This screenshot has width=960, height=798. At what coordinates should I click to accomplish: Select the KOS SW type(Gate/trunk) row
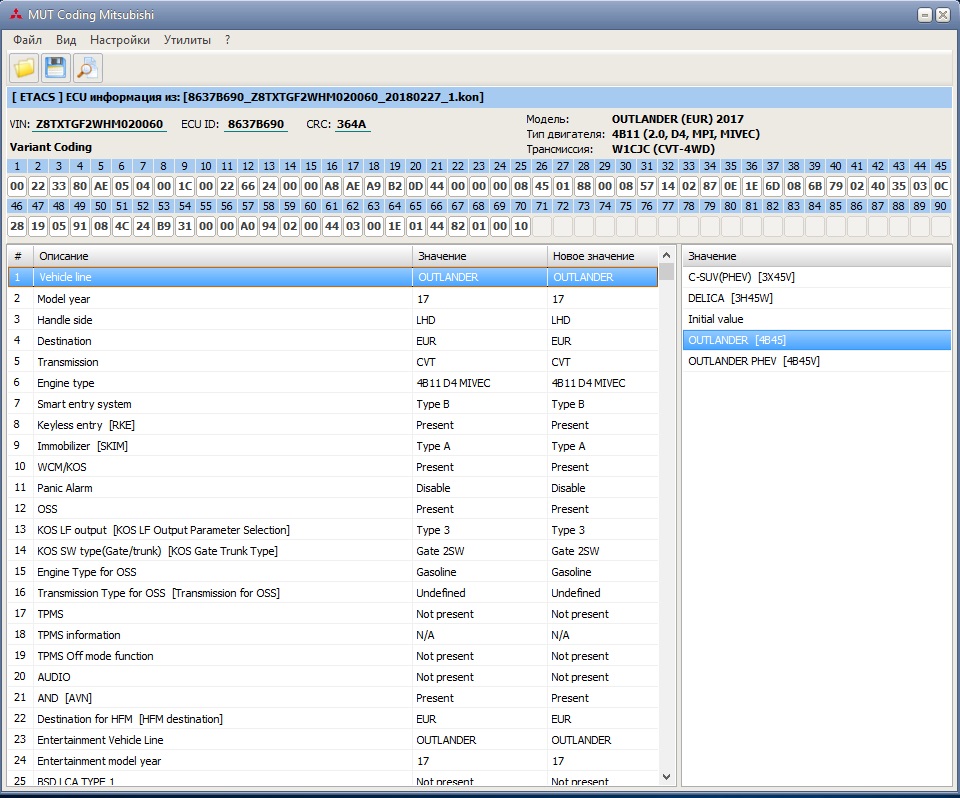(x=333, y=551)
